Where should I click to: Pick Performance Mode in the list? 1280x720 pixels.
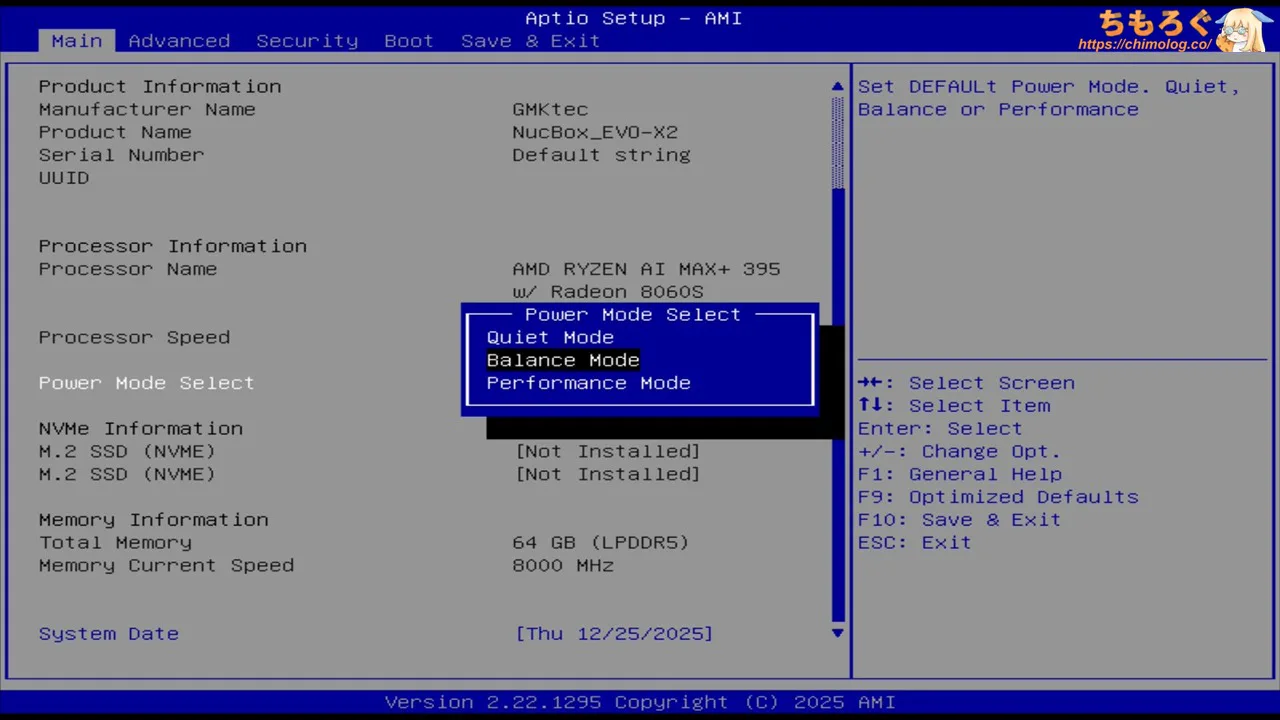coord(588,384)
